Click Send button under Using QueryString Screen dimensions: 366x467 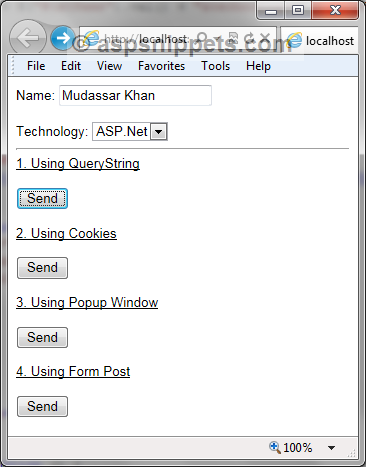pos(42,199)
